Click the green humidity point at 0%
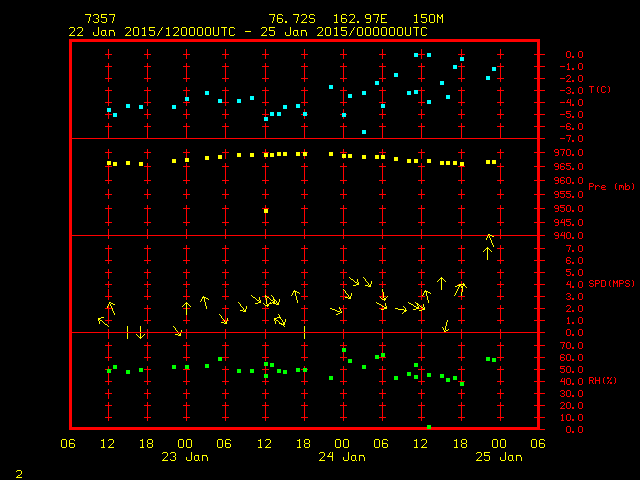This screenshot has width=640, height=480. tap(429, 428)
